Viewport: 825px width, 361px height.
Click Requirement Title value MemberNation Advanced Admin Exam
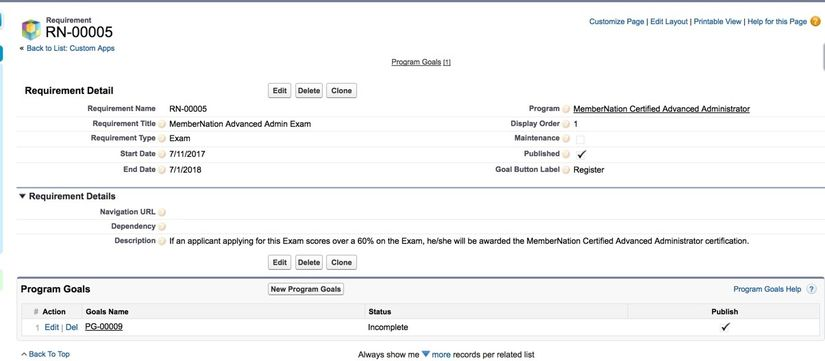(240, 124)
